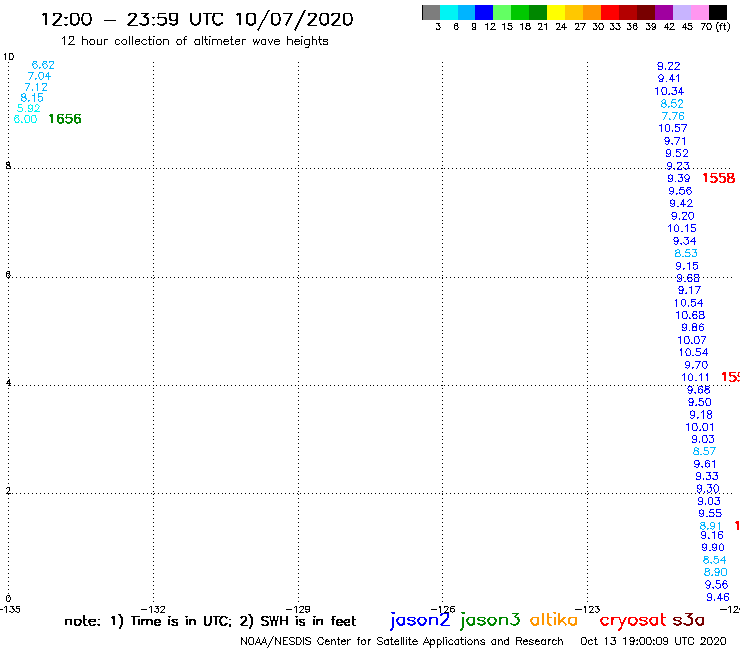Select the pink legend swatch above 70
740x650 pixels.
point(699,12)
